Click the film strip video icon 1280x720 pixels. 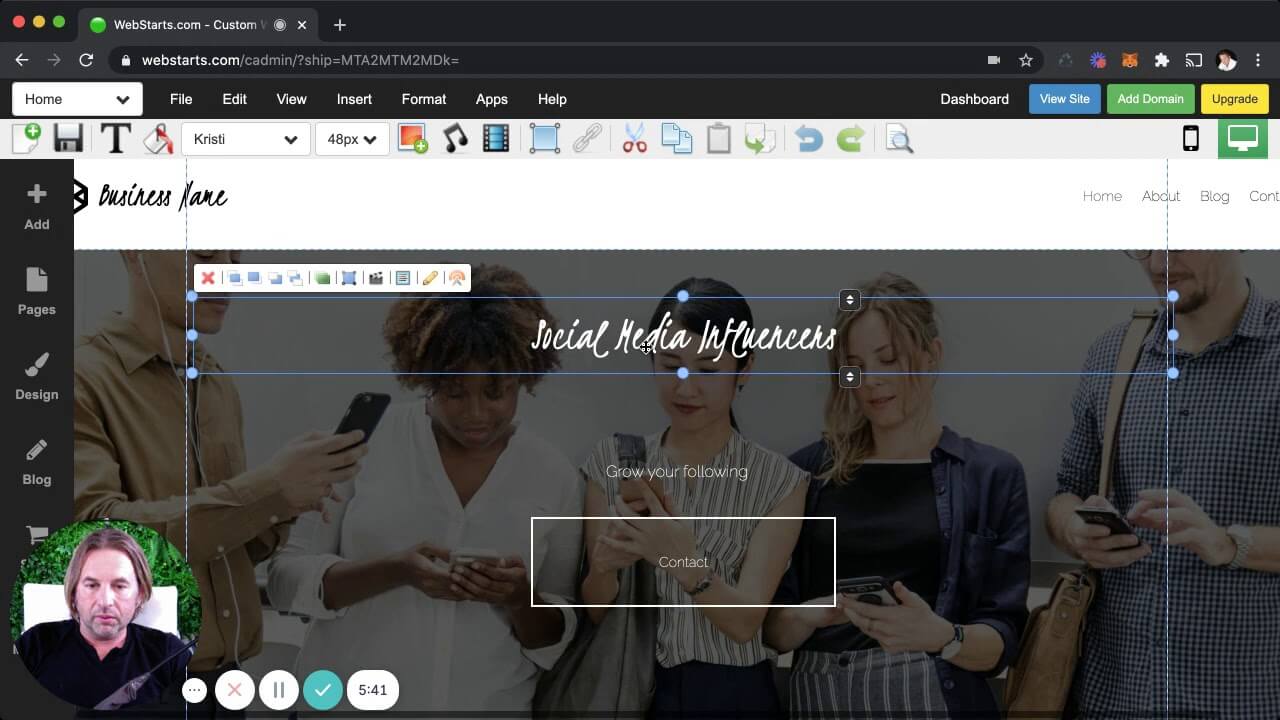click(496, 139)
